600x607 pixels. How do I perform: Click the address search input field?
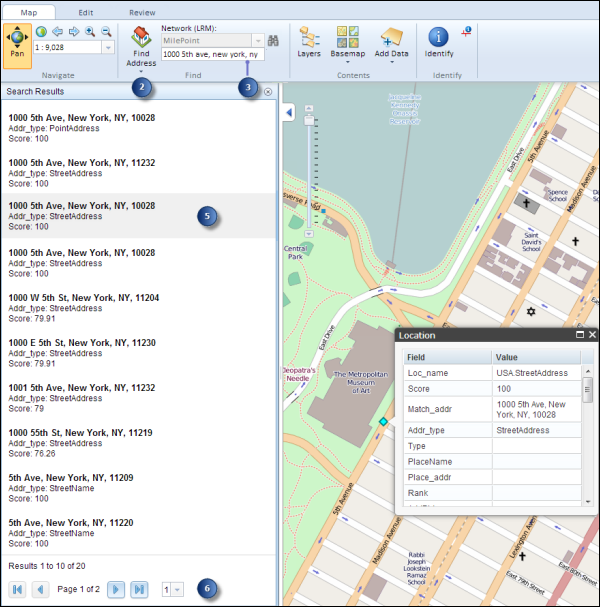[x=212, y=54]
